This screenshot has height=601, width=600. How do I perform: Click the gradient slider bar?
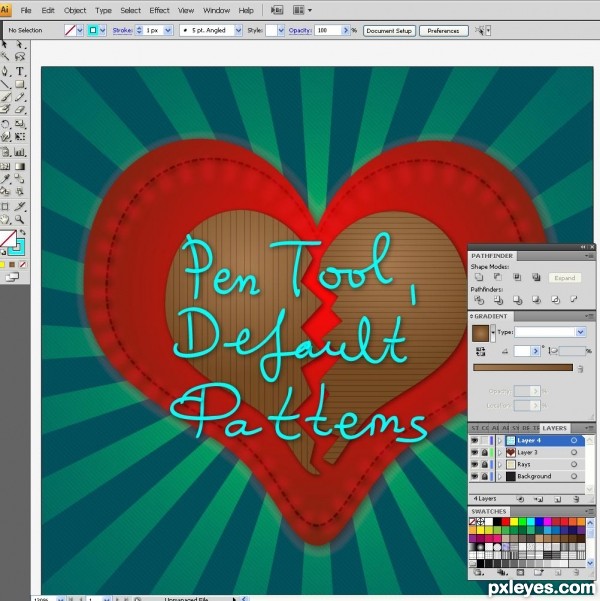[523, 368]
